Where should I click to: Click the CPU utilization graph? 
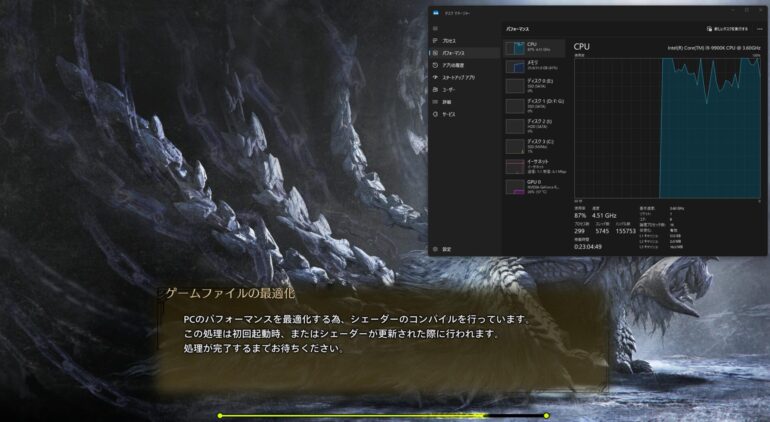coord(668,127)
